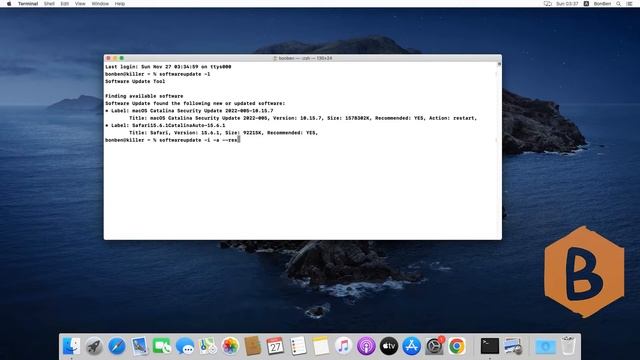Open the Edit menu
This screenshot has height=360, width=640.
click(x=64, y=4)
